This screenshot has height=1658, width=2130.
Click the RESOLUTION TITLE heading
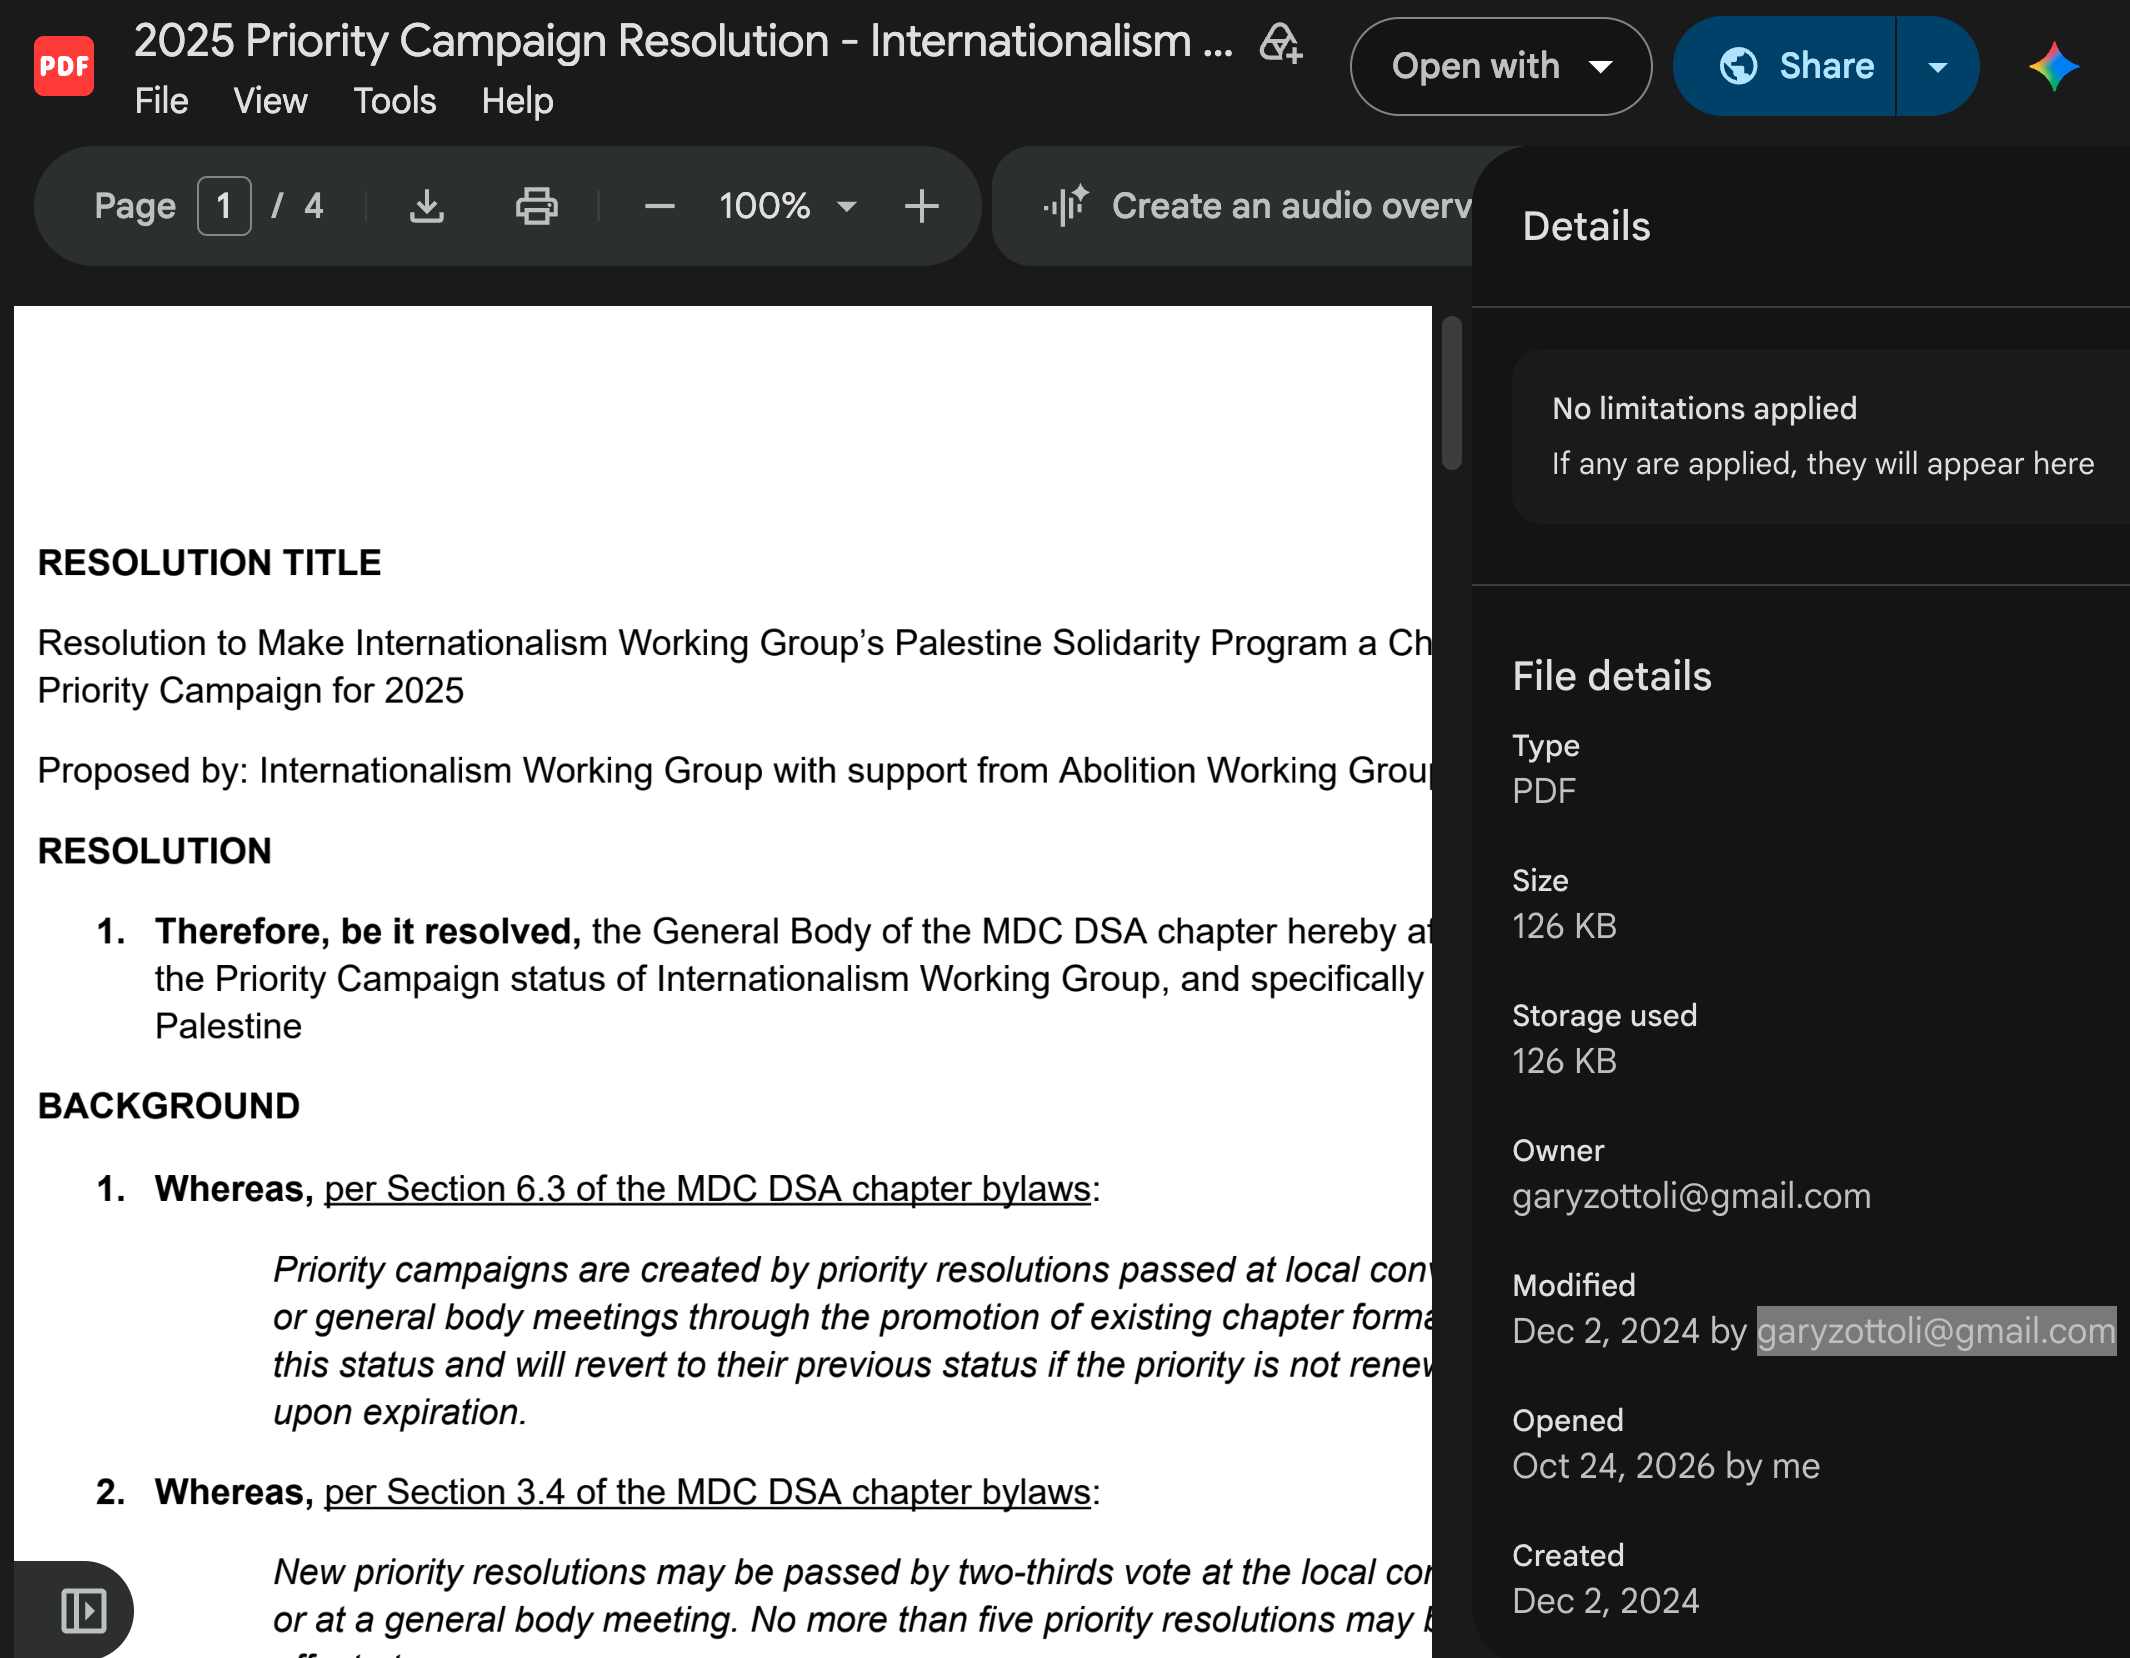tap(210, 563)
